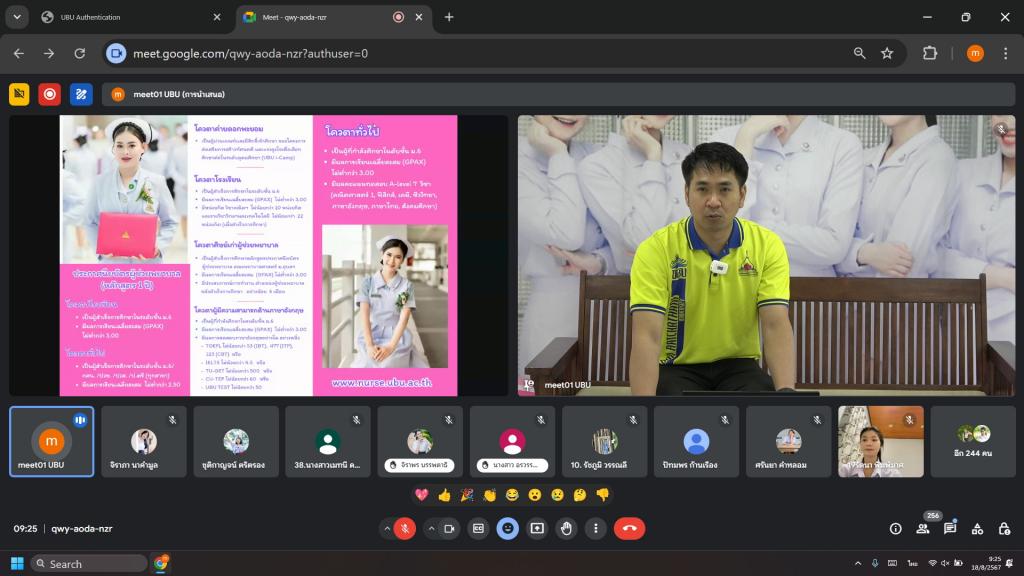The width and height of the screenshot is (1024, 576).
Task: Open Windows taskbar Search box
Action: [88, 563]
